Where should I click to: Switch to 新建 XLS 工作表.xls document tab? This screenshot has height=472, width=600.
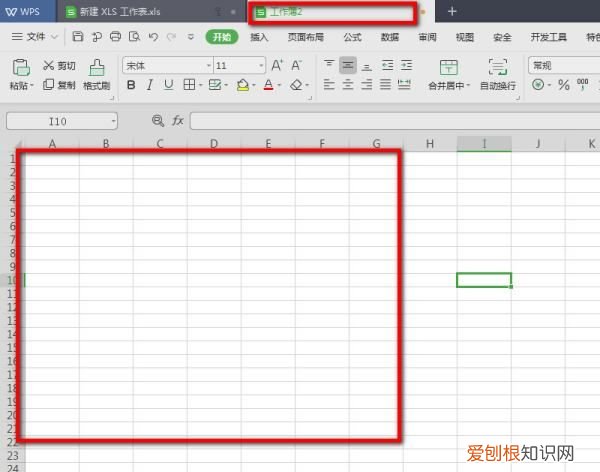point(151,11)
